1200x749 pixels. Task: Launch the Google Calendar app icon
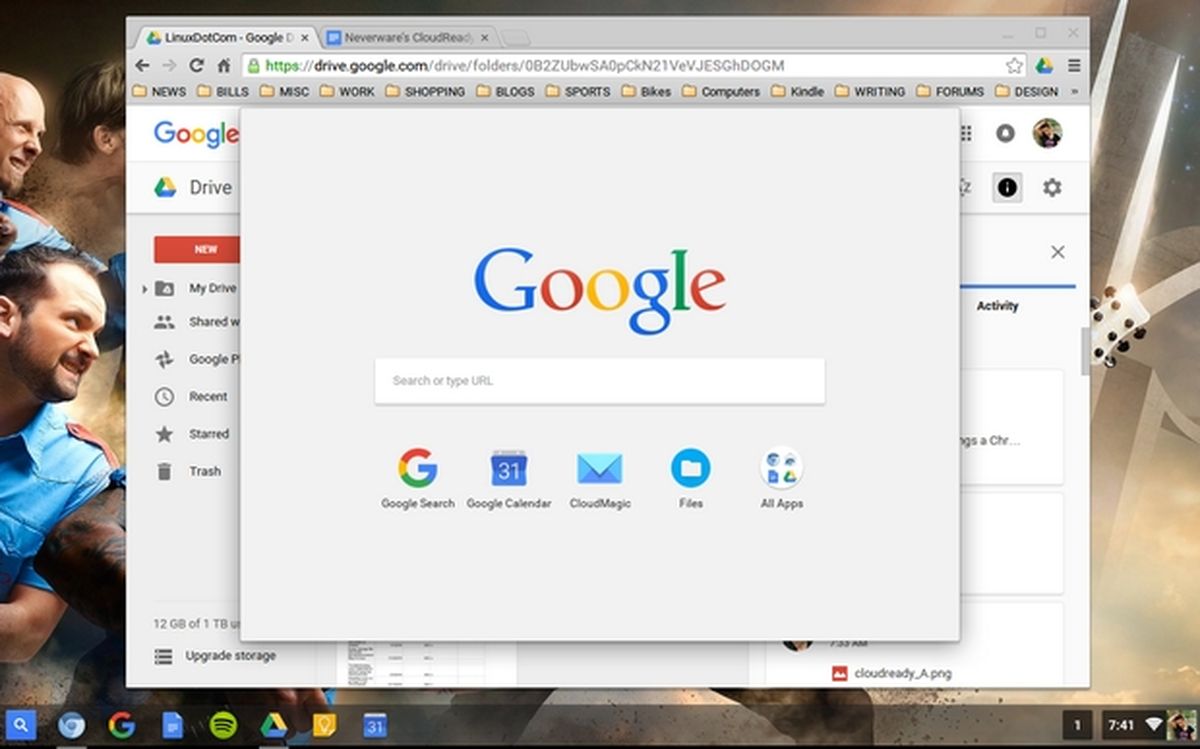508,466
